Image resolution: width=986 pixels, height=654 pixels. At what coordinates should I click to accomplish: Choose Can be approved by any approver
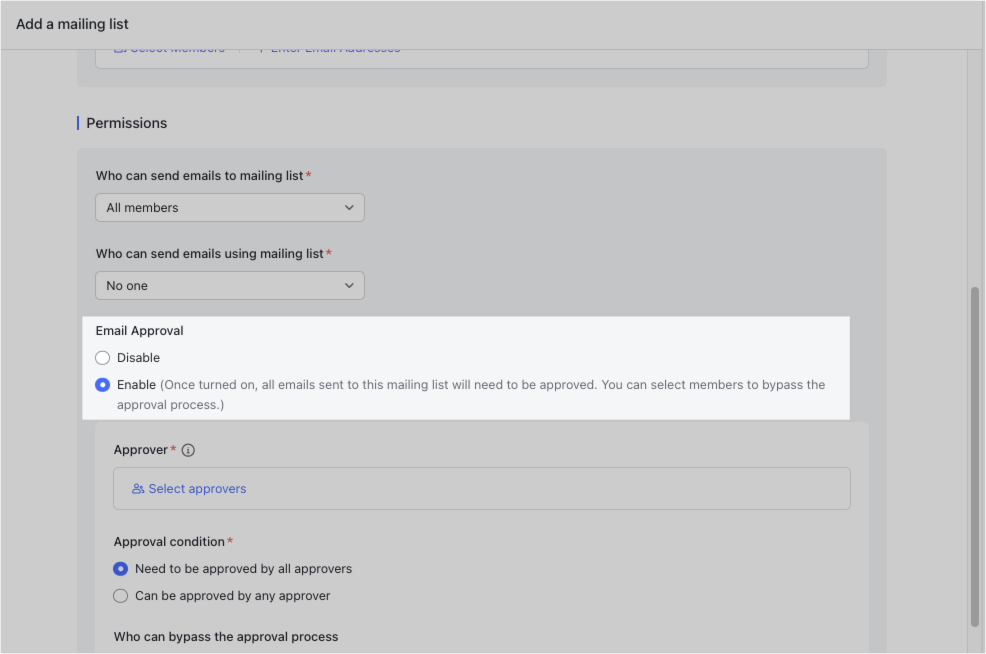(121, 595)
